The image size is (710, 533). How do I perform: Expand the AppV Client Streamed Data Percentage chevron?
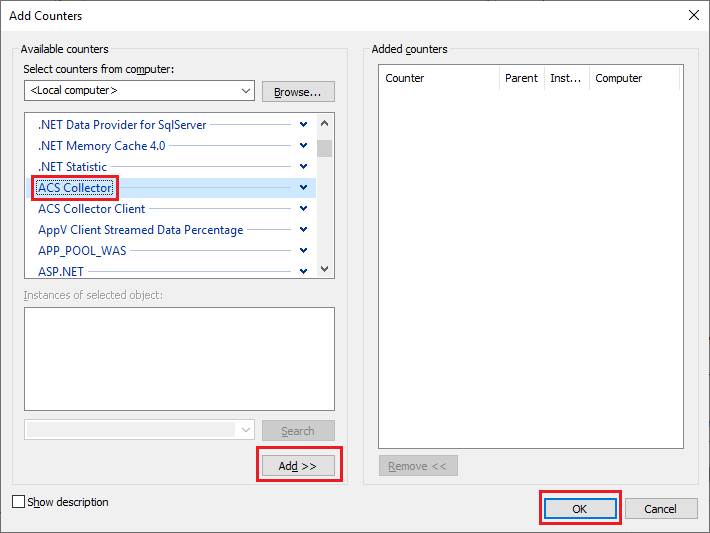[x=303, y=230]
